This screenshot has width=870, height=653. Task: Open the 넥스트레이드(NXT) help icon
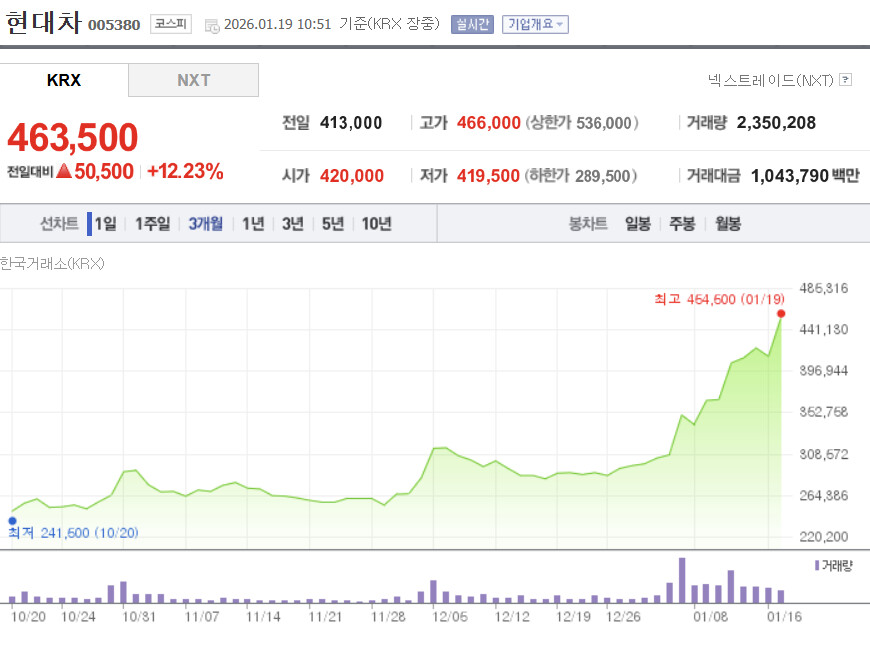(846, 80)
